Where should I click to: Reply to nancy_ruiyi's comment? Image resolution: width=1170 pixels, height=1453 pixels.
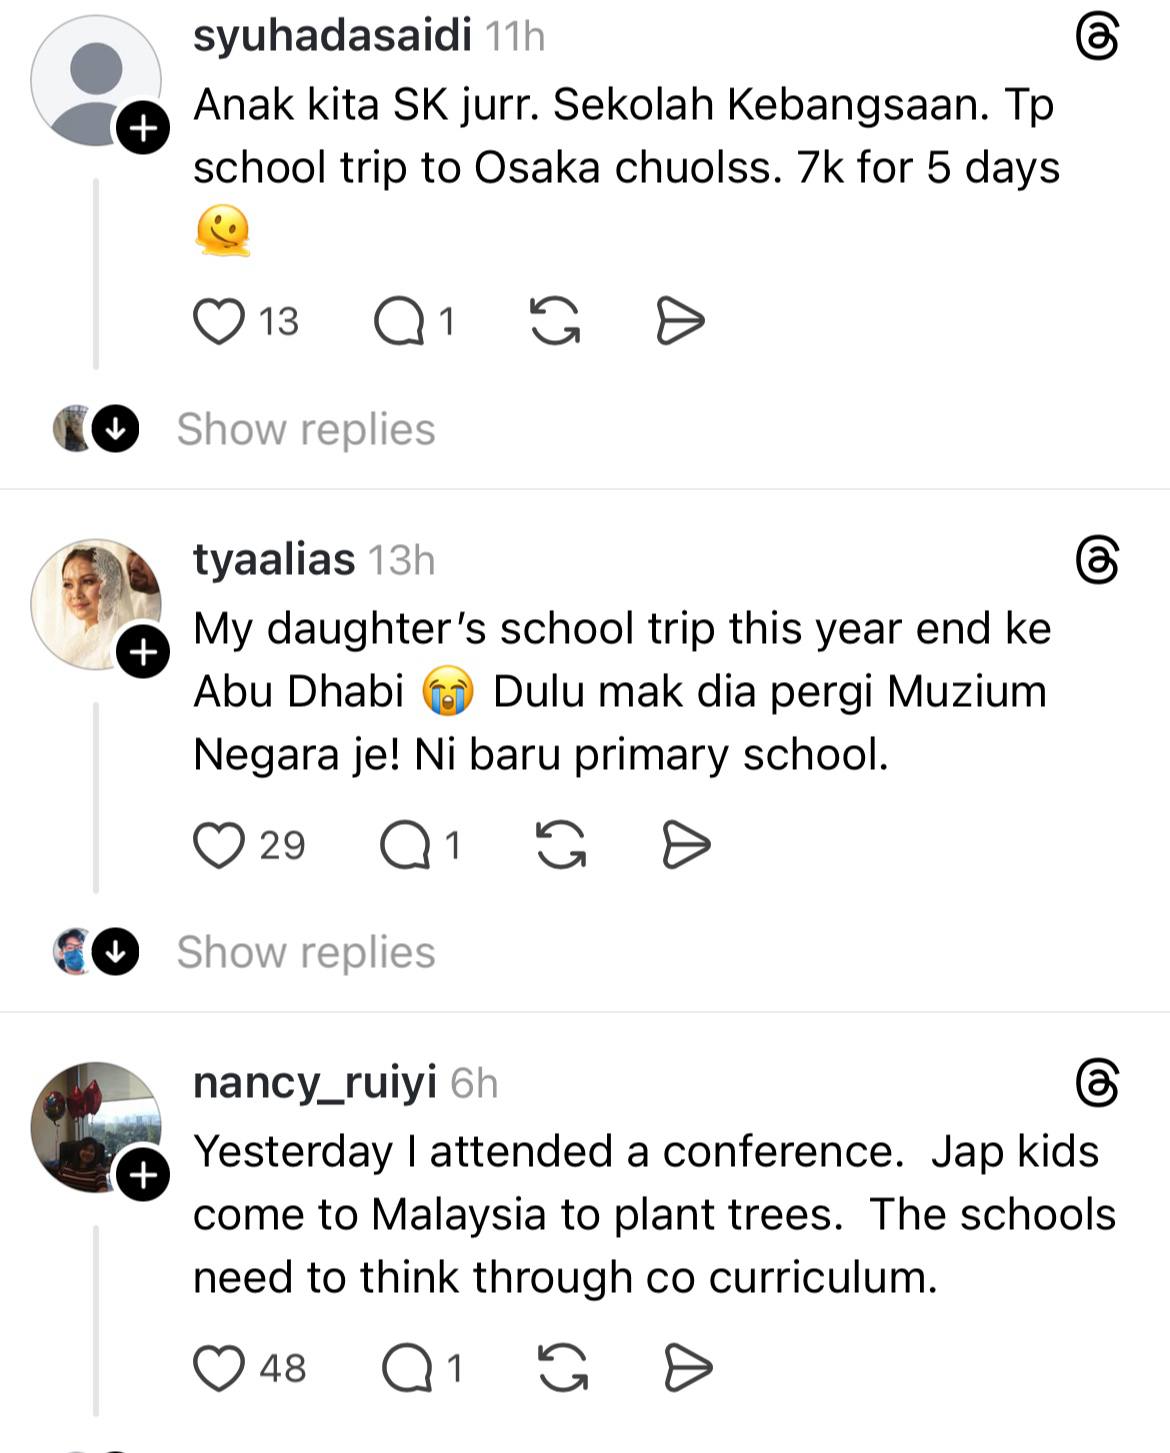pyautogui.click(x=408, y=1368)
